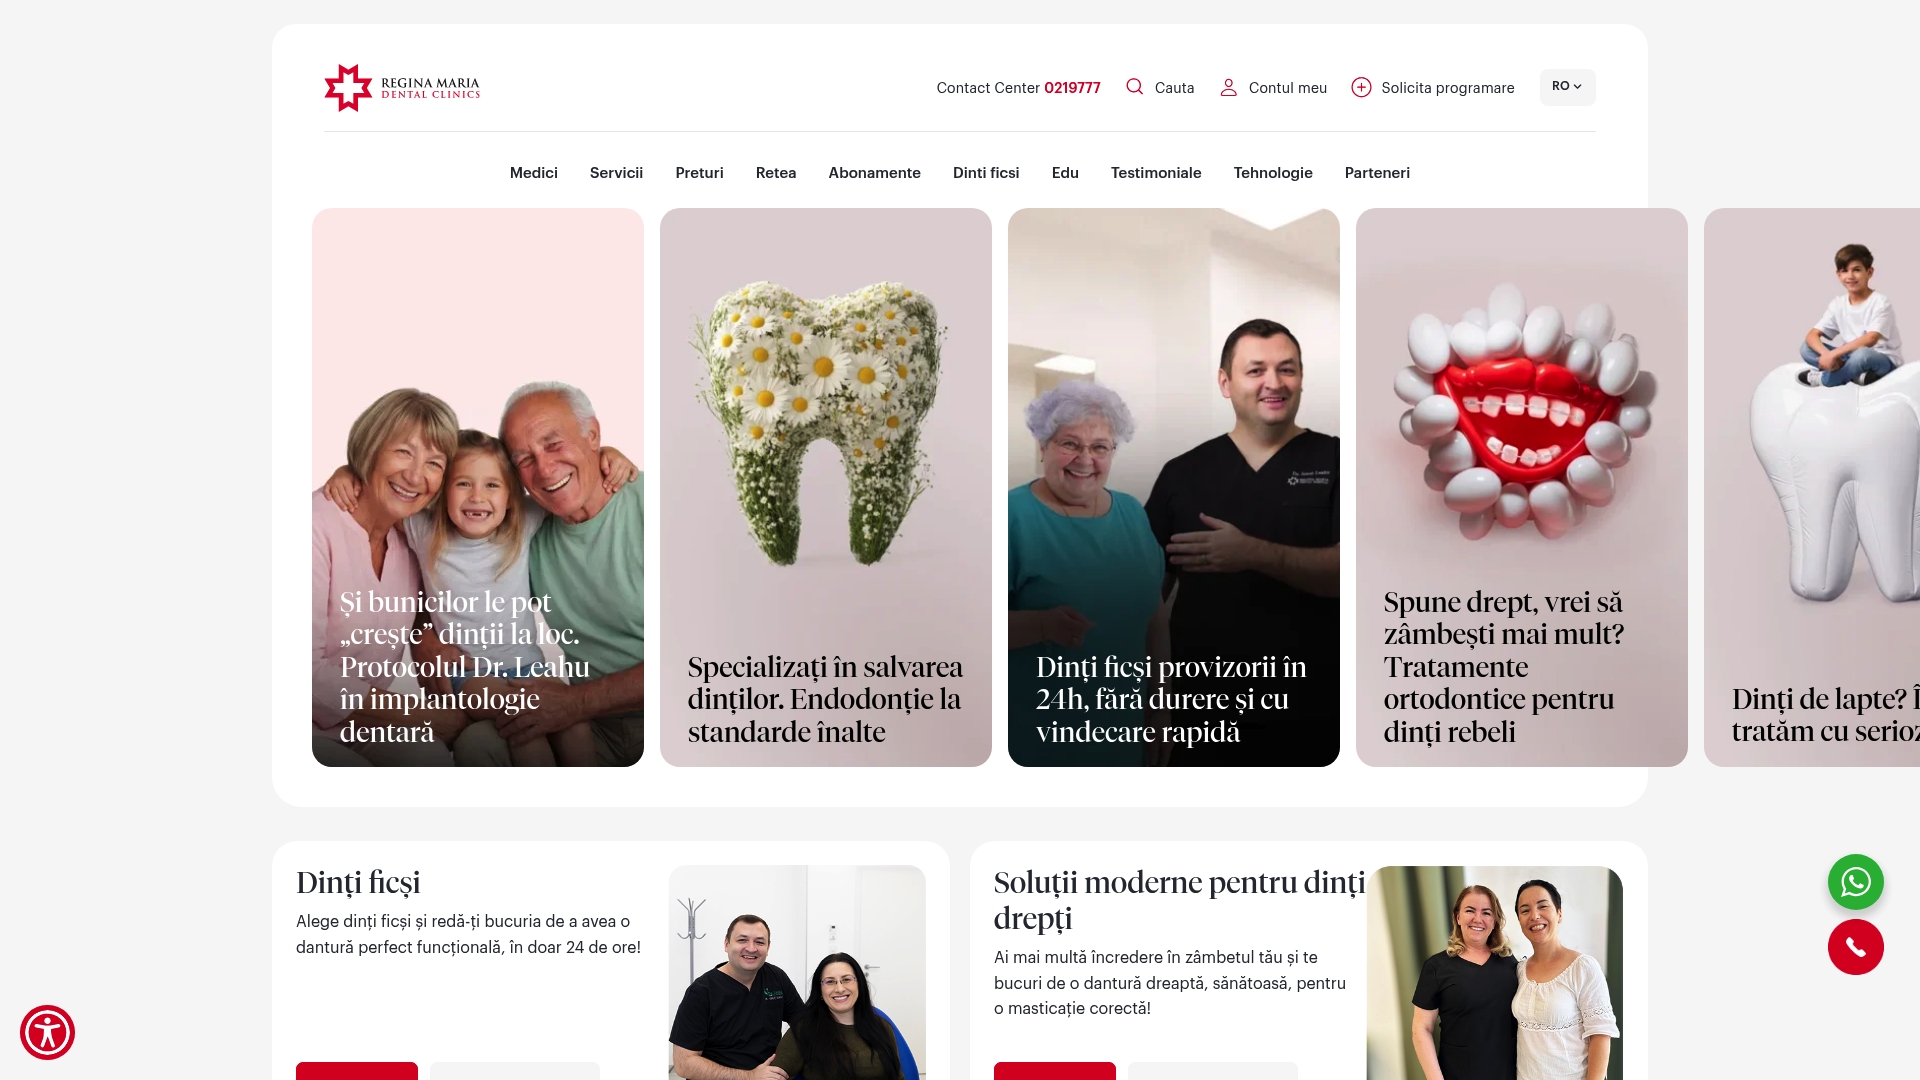Open the Servicii menu item
This screenshot has width=1920, height=1080.
[x=616, y=173]
